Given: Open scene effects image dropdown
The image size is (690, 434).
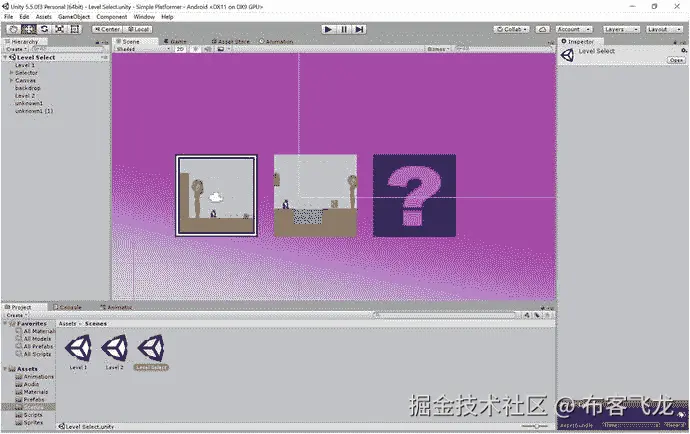Looking at the screenshot, I should click(223, 49).
